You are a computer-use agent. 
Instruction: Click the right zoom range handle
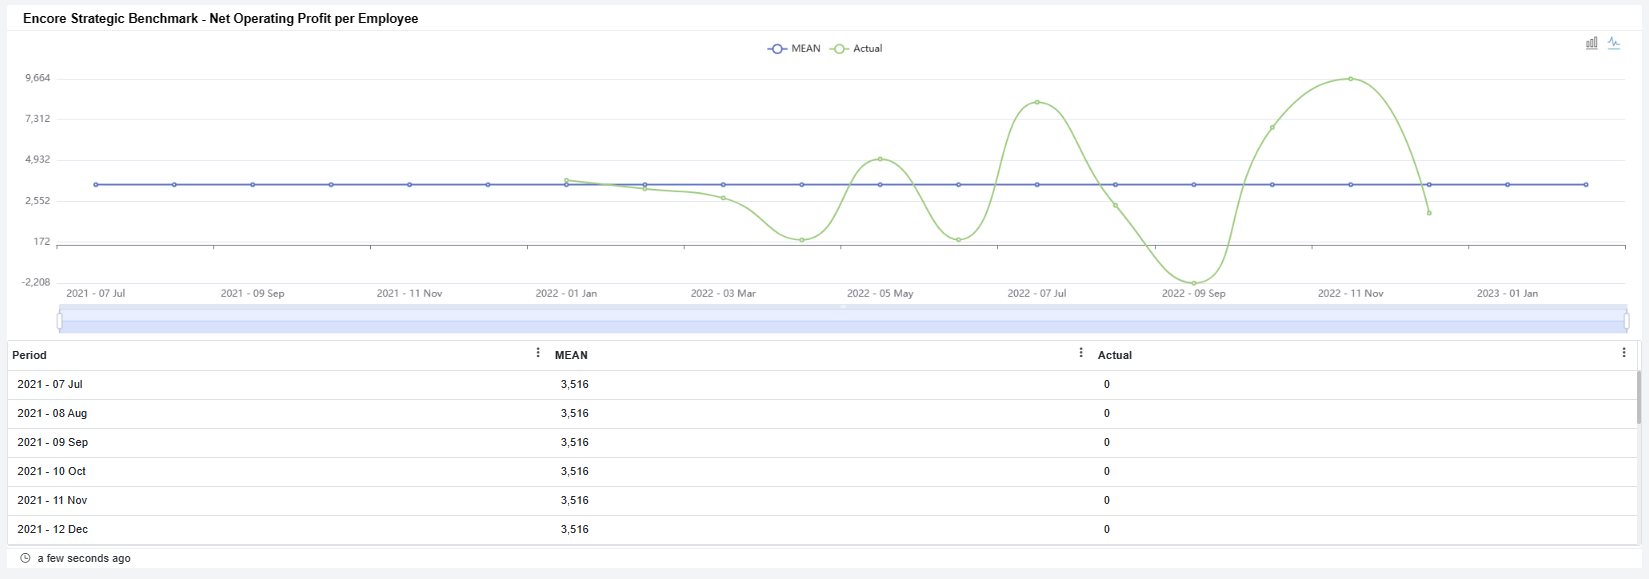click(1626, 321)
